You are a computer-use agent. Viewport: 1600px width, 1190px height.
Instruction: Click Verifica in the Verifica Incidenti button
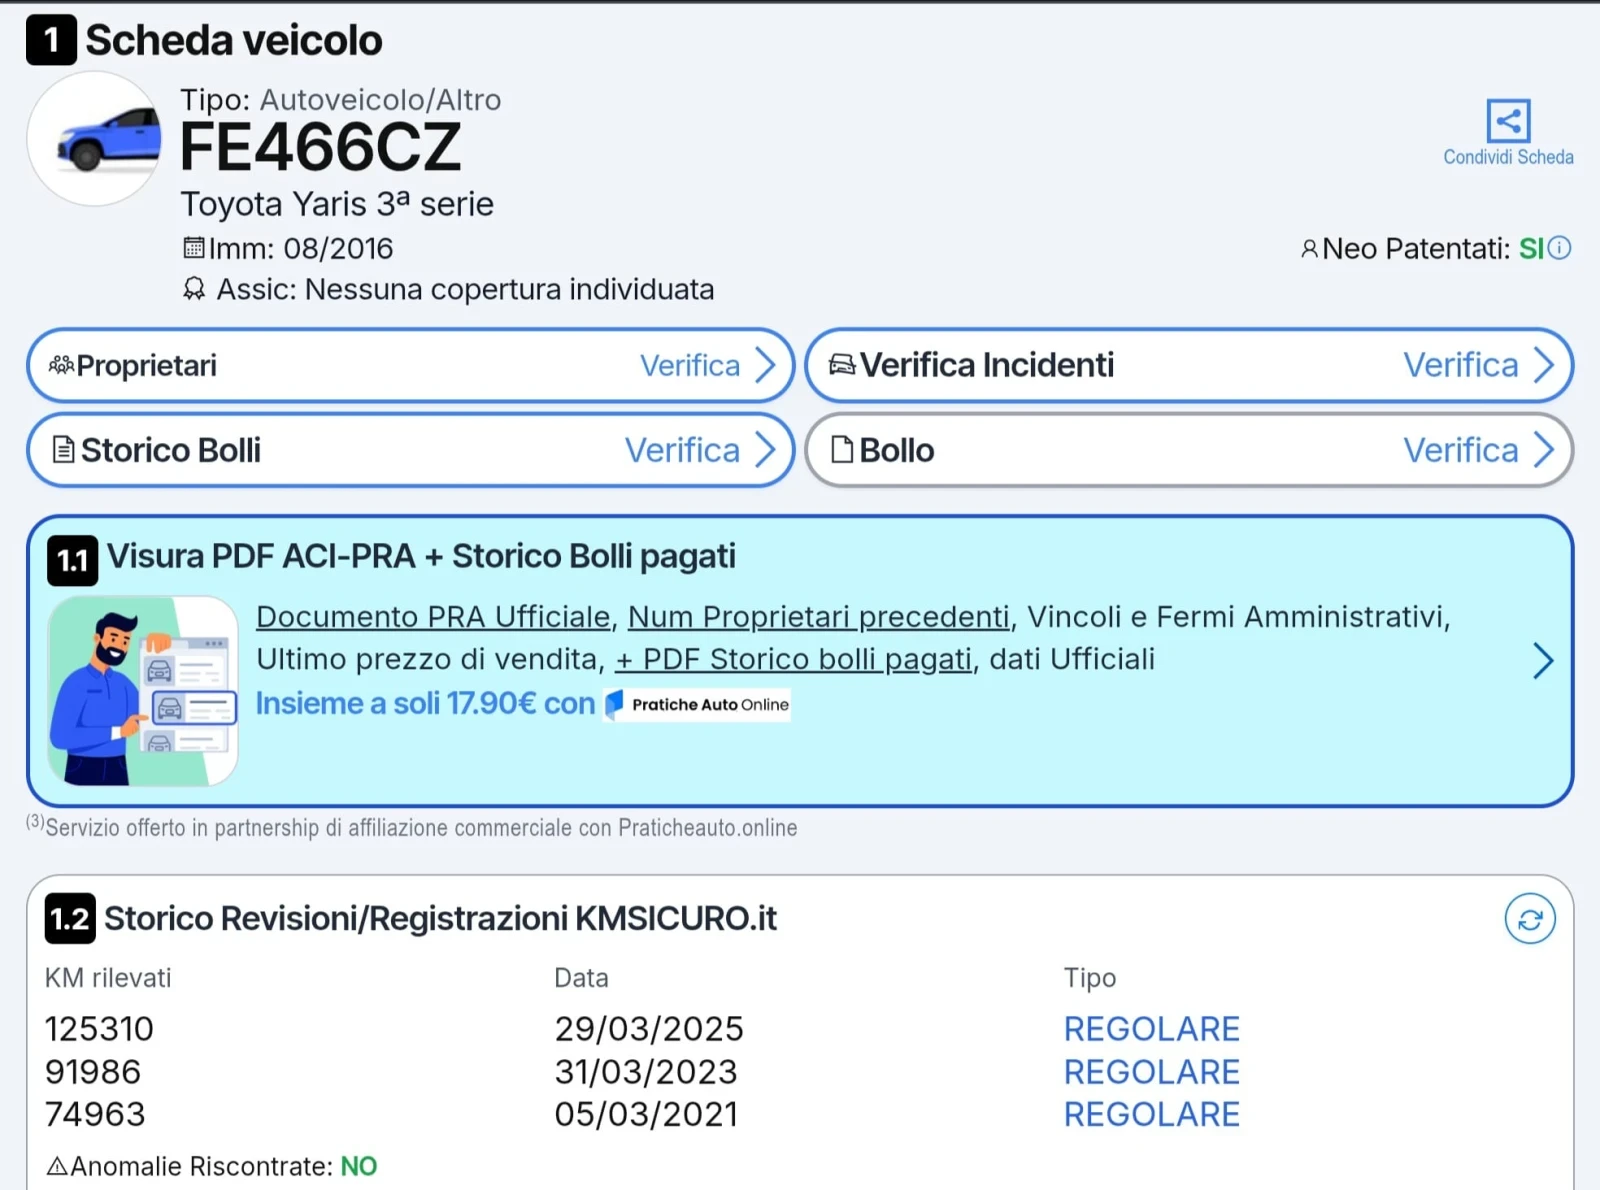(x=1461, y=365)
